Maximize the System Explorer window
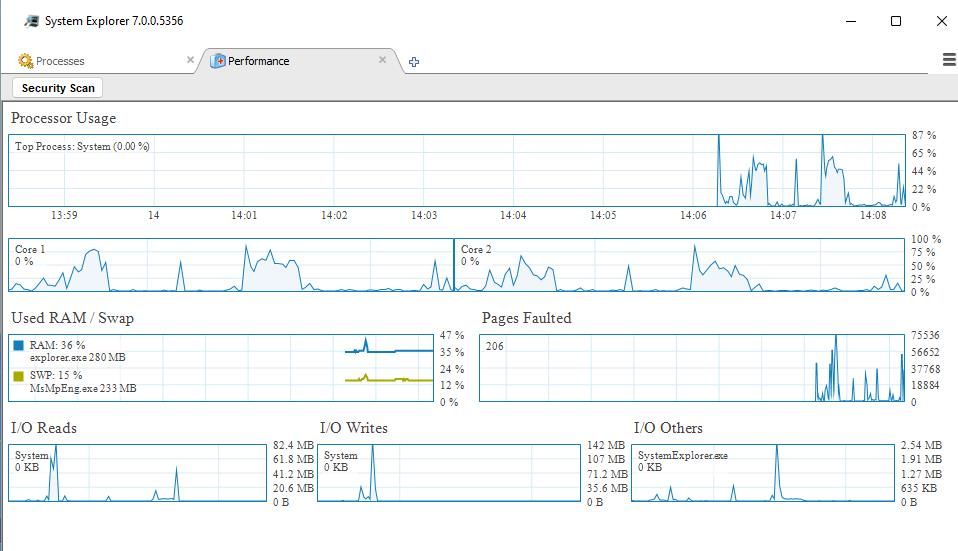Image resolution: width=958 pixels, height=551 pixels. (x=896, y=21)
